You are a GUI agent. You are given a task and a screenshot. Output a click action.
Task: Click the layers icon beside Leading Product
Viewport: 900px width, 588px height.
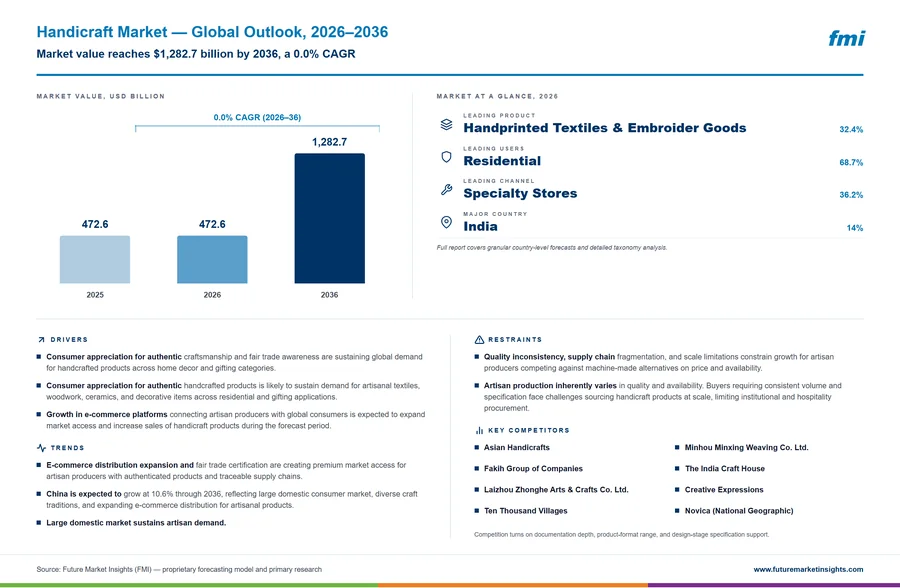click(x=447, y=124)
